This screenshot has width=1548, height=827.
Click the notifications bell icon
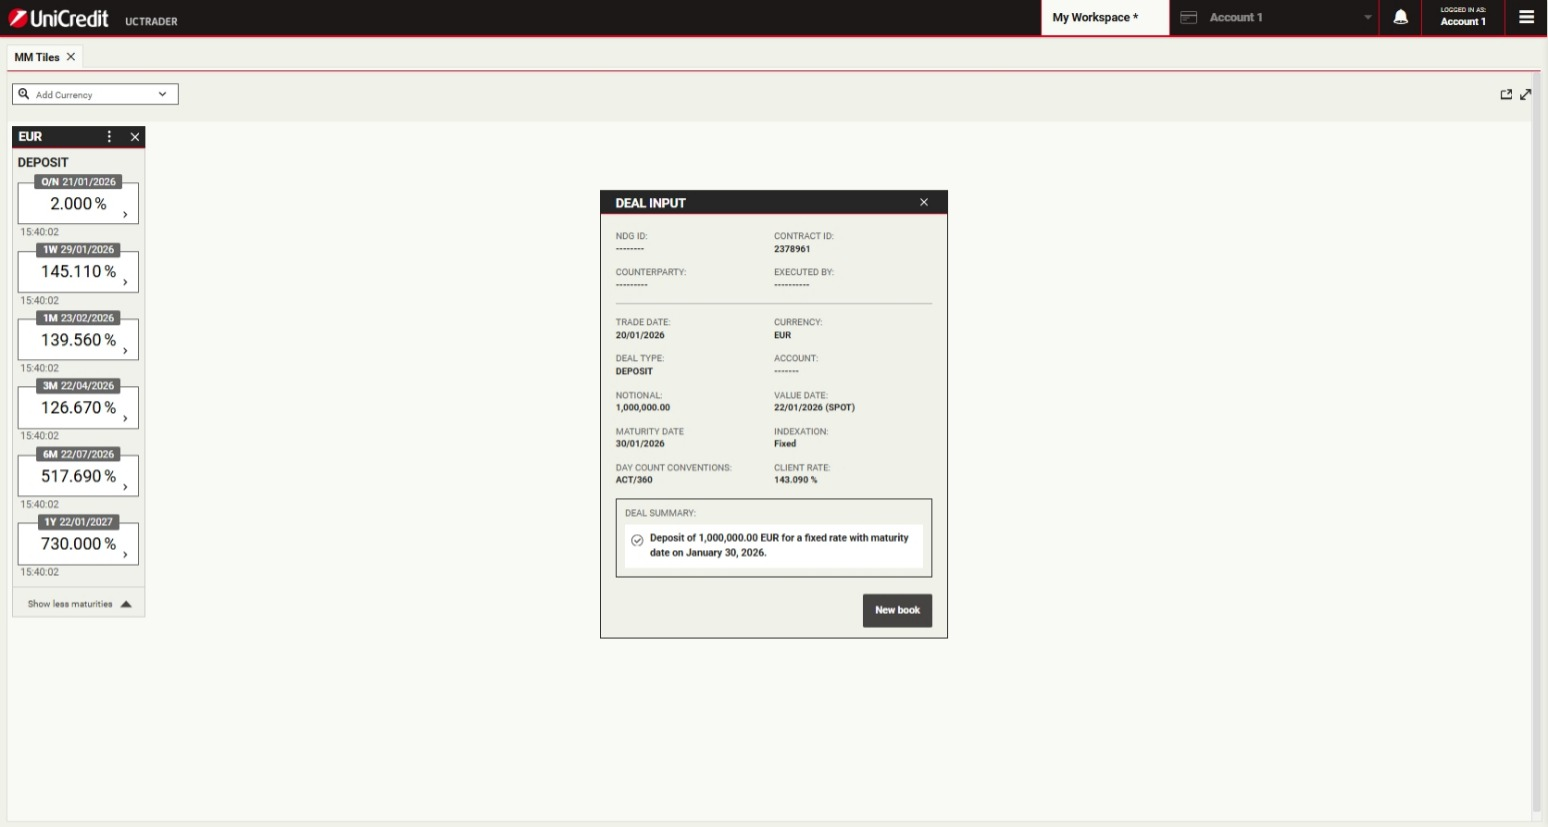pyautogui.click(x=1400, y=17)
